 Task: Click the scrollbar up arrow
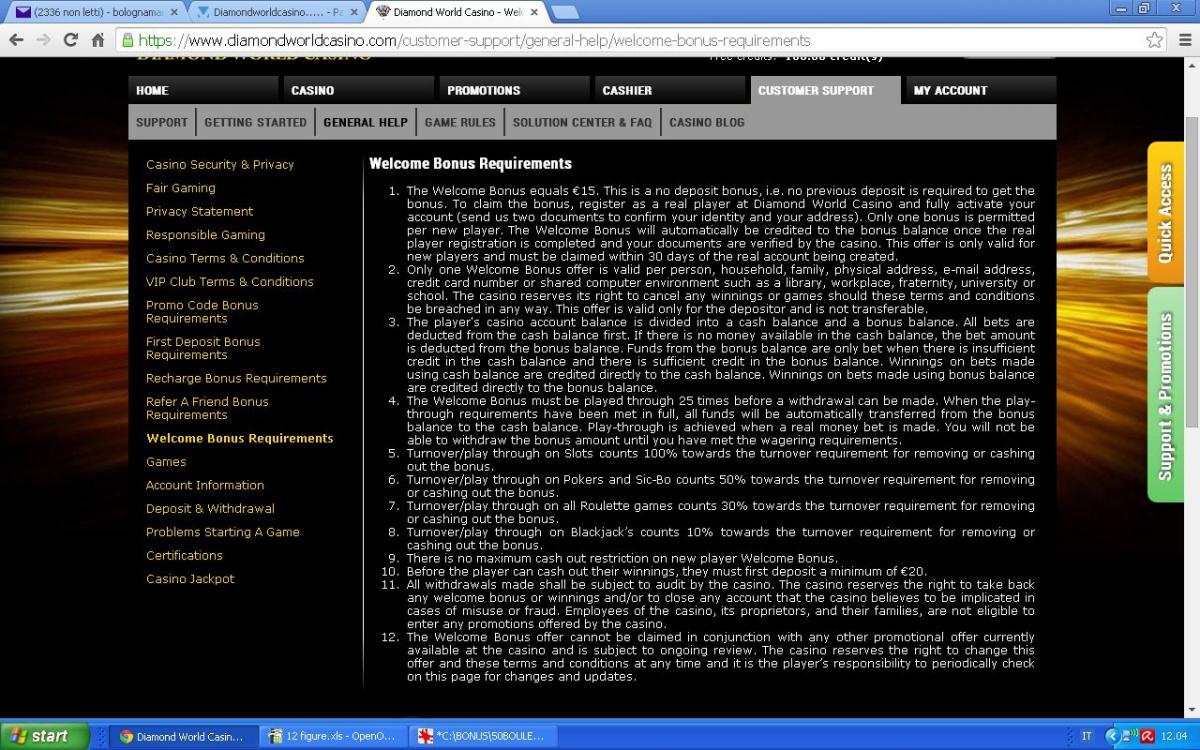[x=1191, y=65]
